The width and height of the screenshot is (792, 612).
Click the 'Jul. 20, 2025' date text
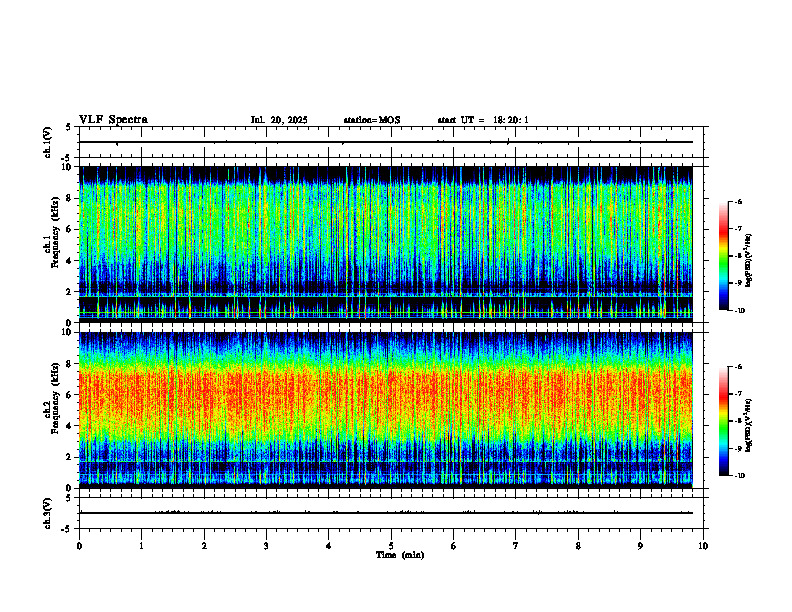click(x=279, y=120)
